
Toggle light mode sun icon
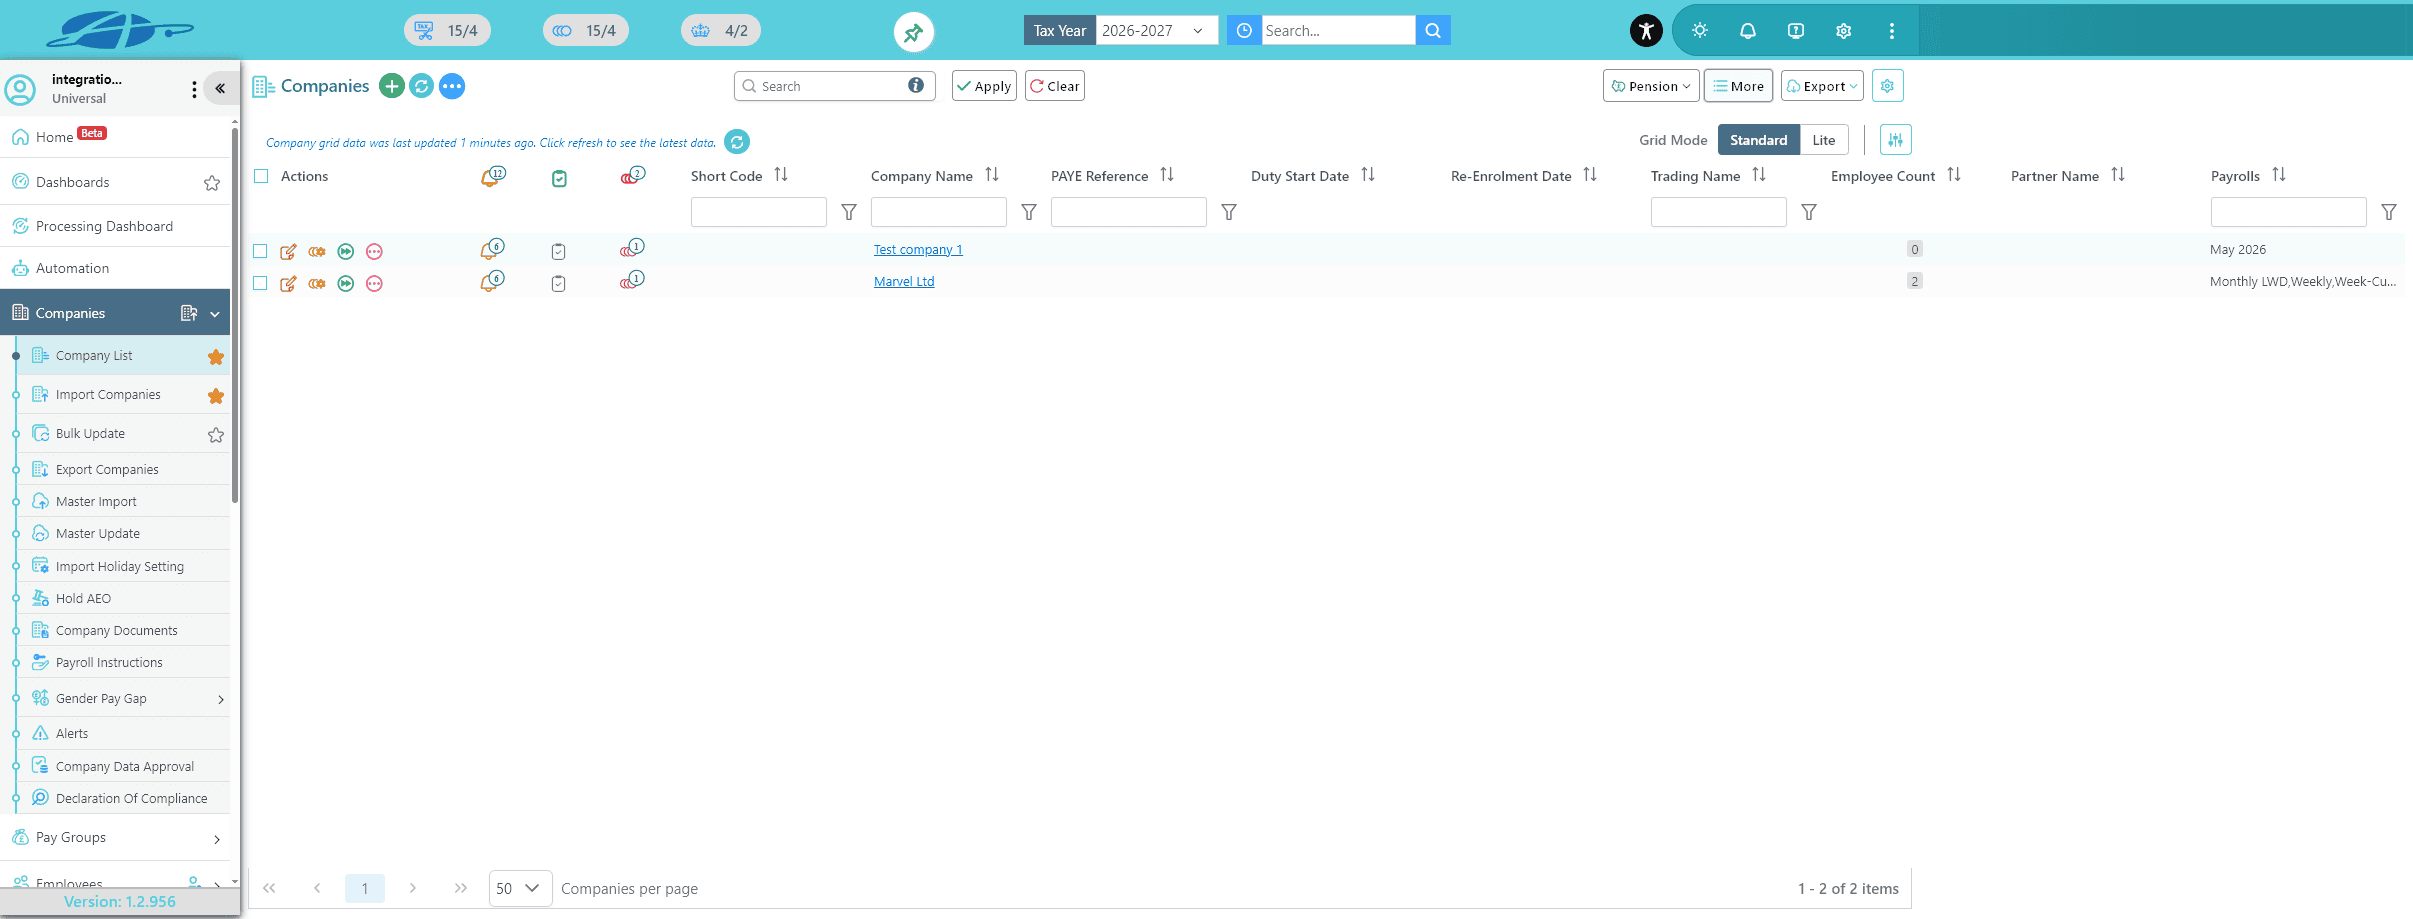(1700, 31)
